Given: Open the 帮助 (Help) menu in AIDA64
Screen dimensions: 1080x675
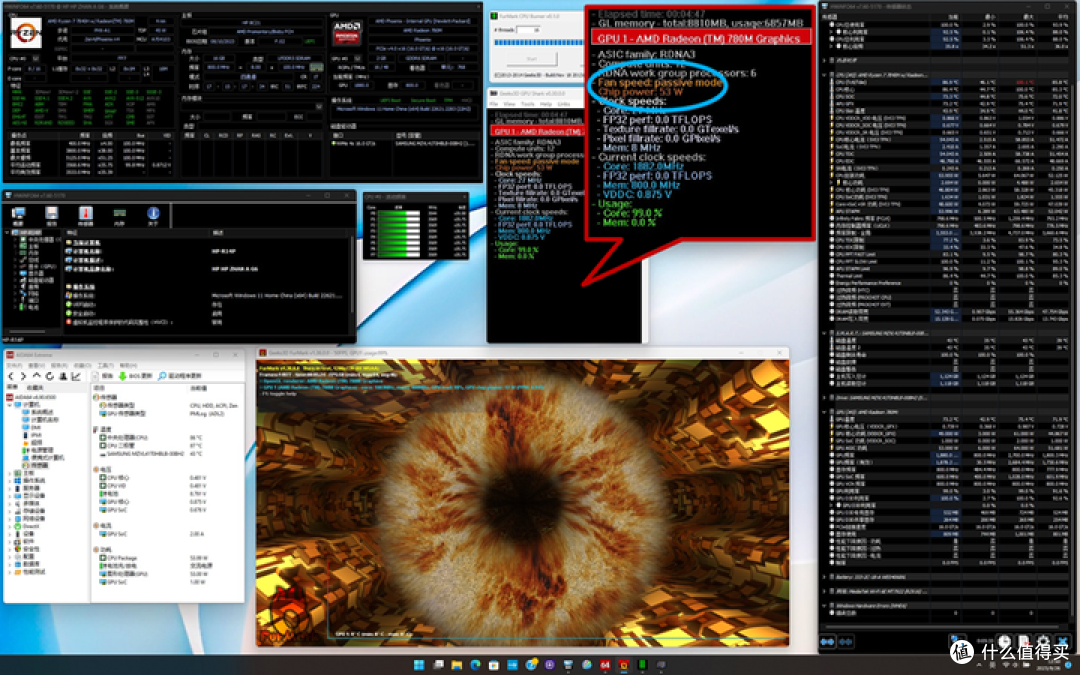Looking at the screenshot, I should click(128, 365).
